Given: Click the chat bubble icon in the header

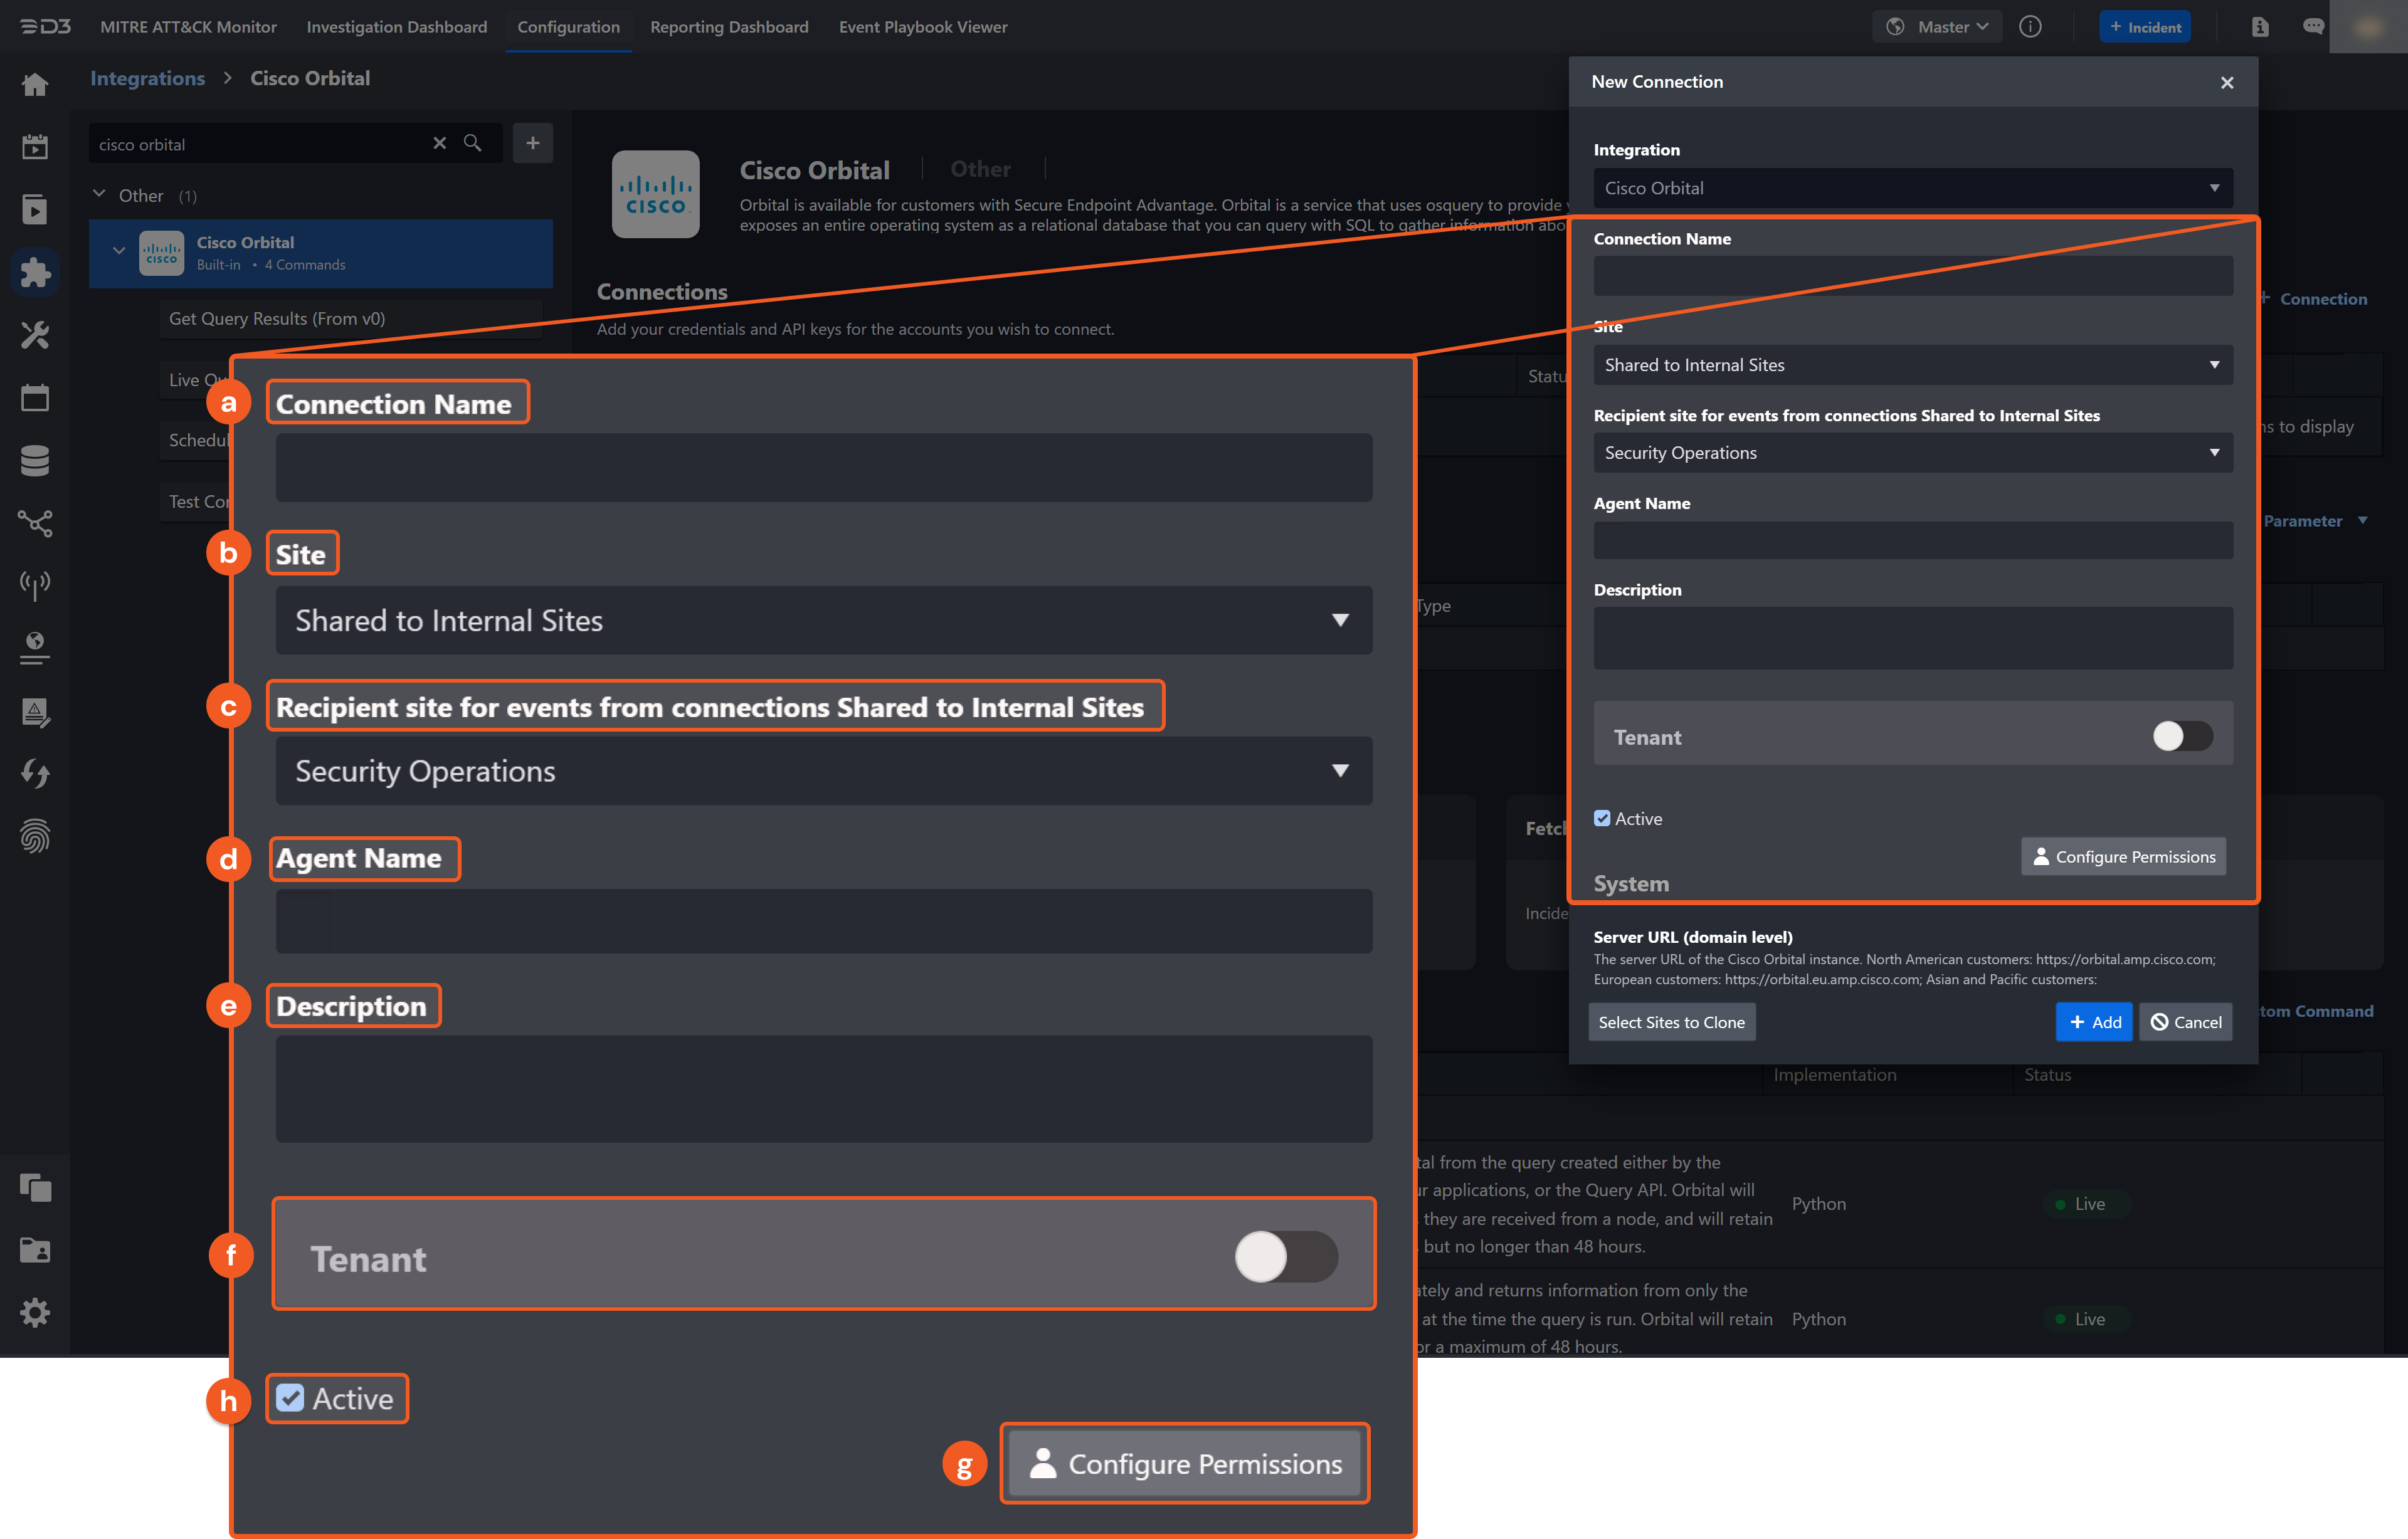Looking at the screenshot, I should point(2313,26).
